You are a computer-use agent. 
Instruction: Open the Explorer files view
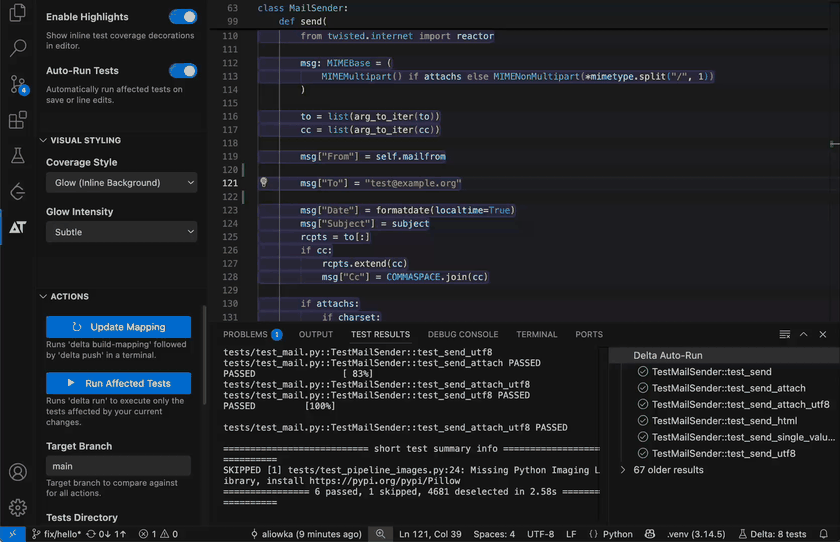(18, 12)
